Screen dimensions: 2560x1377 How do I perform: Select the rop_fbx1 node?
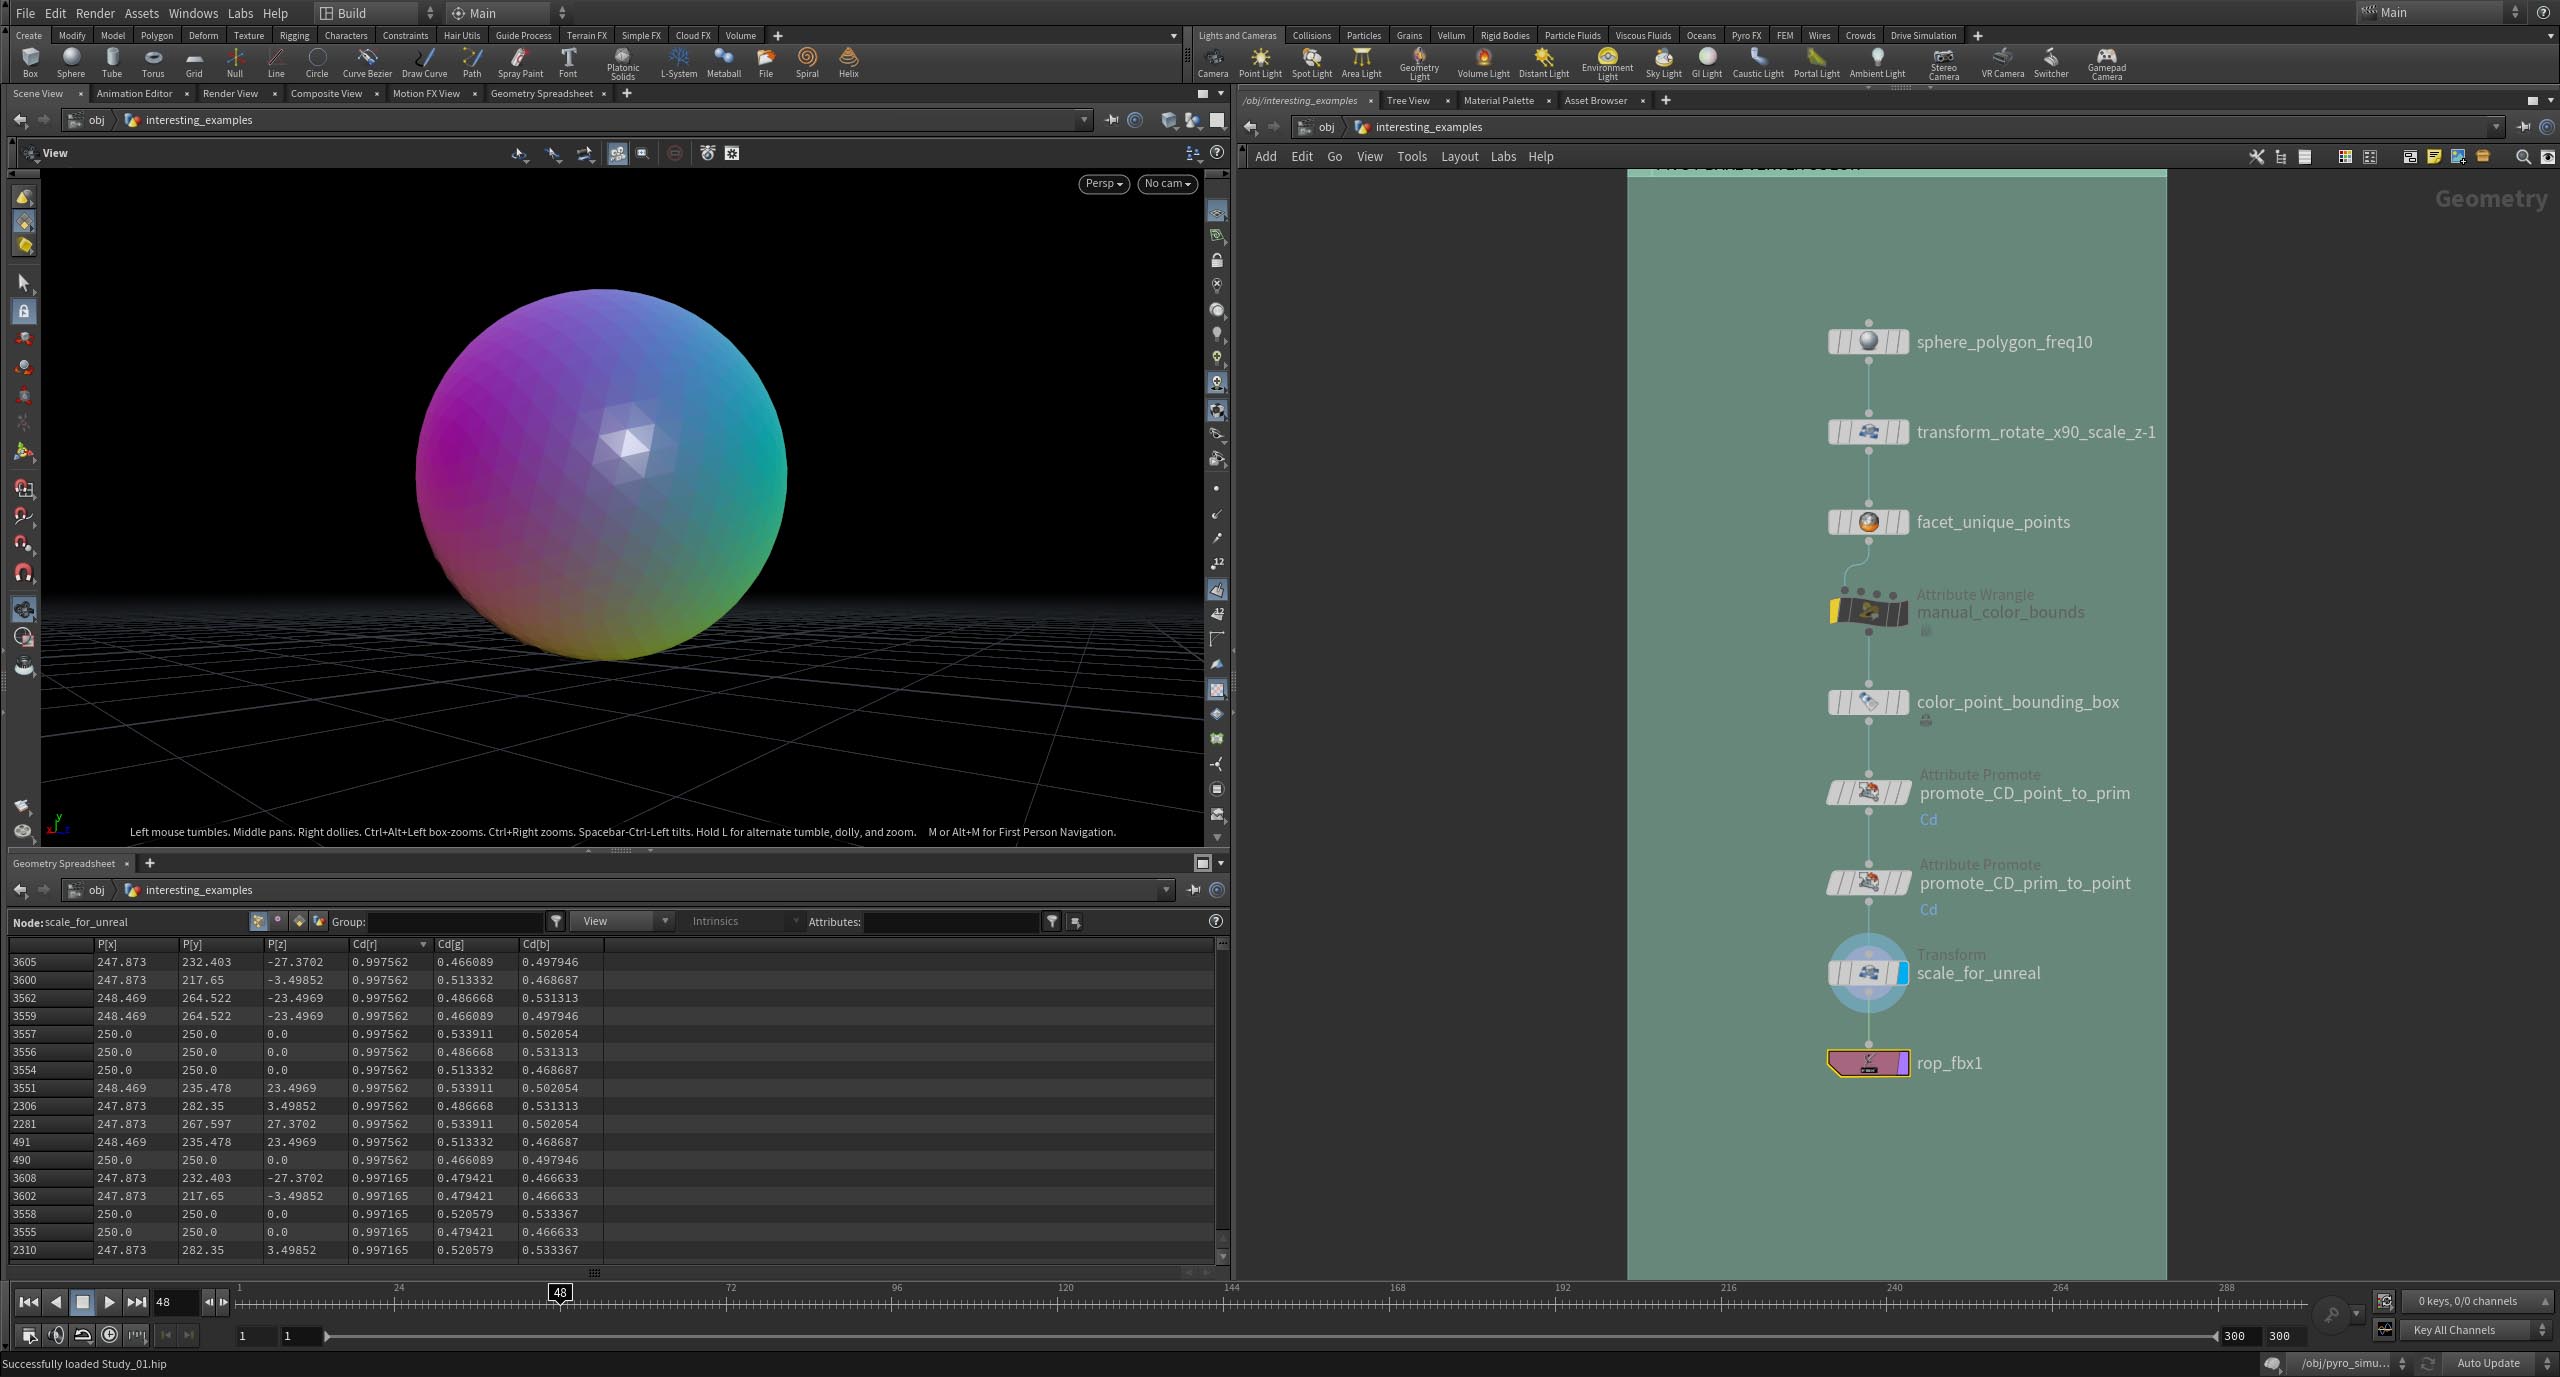(x=1868, y=1063)
